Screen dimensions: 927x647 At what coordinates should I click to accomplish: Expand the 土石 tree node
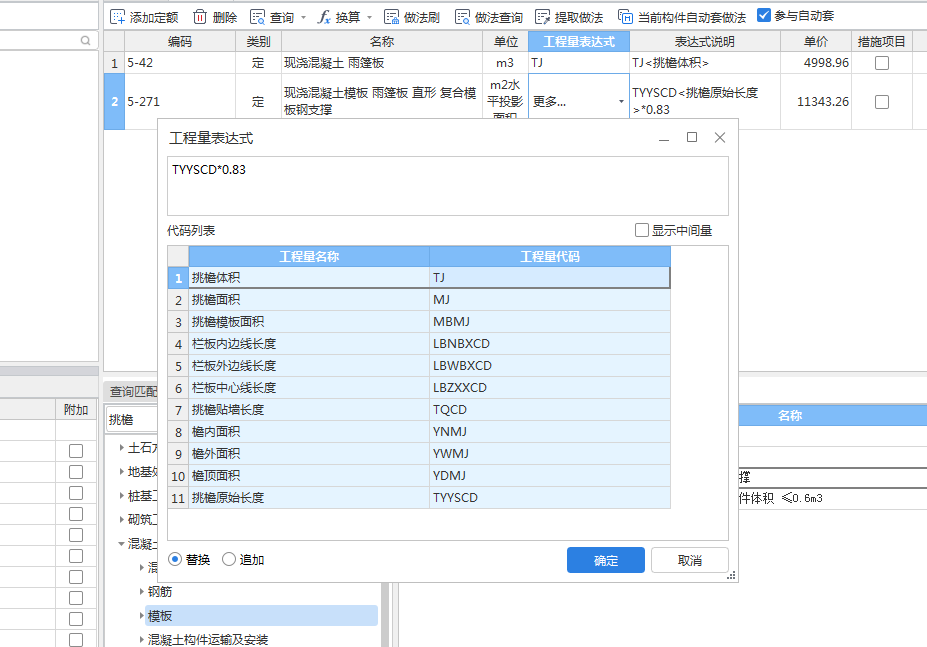pos(121,448)
